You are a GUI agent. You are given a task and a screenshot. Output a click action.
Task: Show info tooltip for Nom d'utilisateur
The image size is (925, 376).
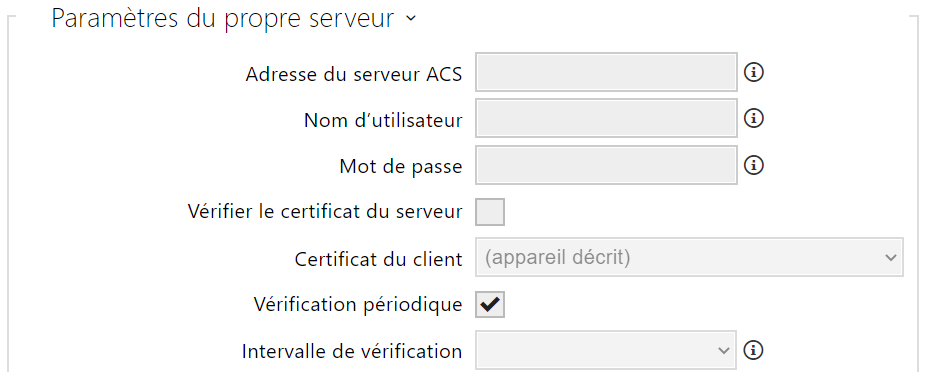click(x=753, y=119)
